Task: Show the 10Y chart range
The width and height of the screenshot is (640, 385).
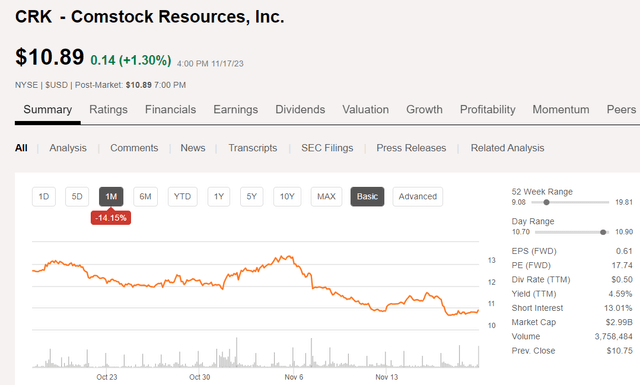Action: (x=287, y=196)
